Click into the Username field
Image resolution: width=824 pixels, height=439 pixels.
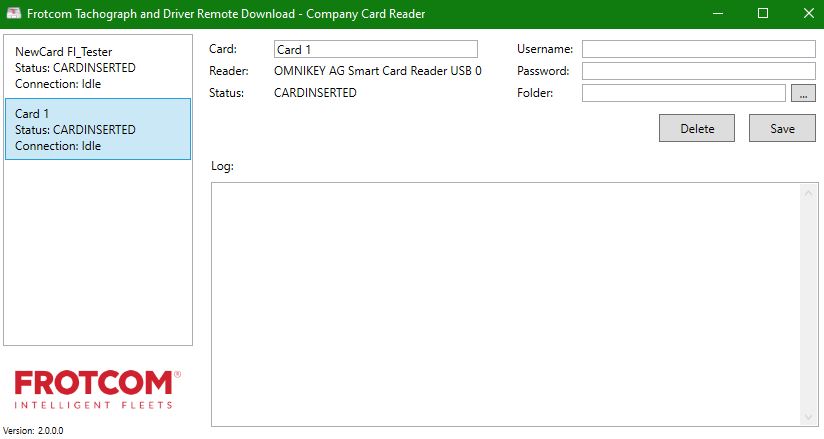[x=698, y=49]
